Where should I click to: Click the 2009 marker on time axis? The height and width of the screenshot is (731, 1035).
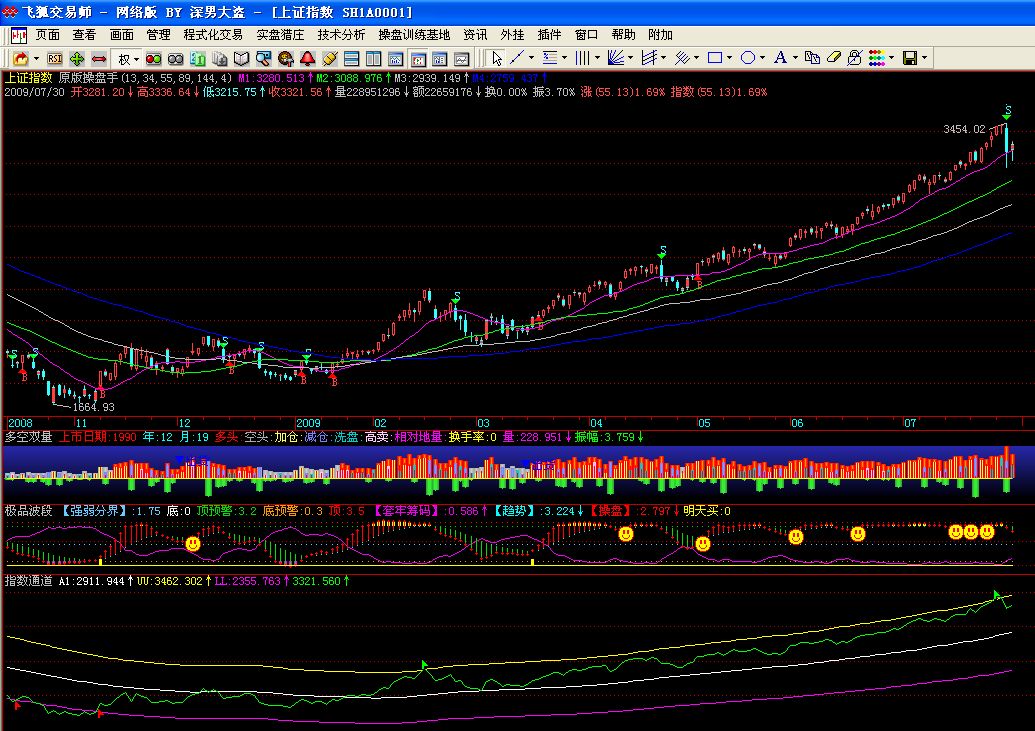(308, 423)
